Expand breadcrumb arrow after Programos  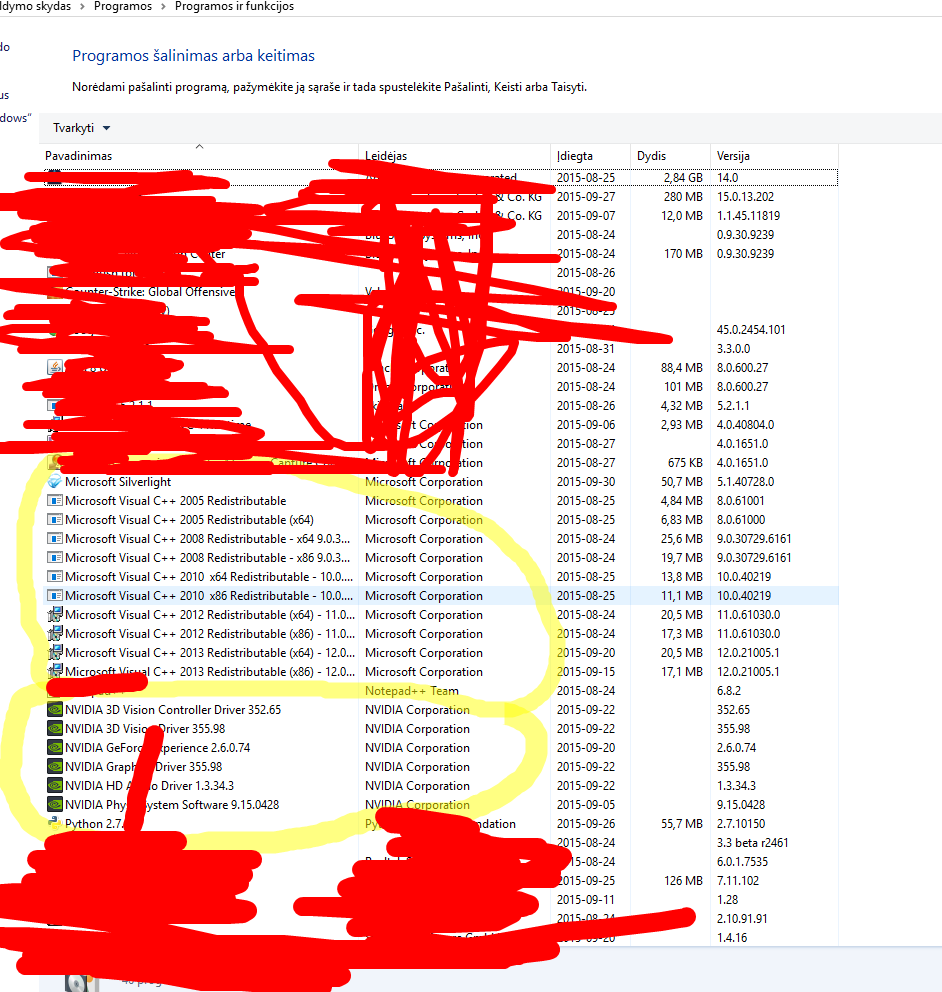click(x=163, y=6)
